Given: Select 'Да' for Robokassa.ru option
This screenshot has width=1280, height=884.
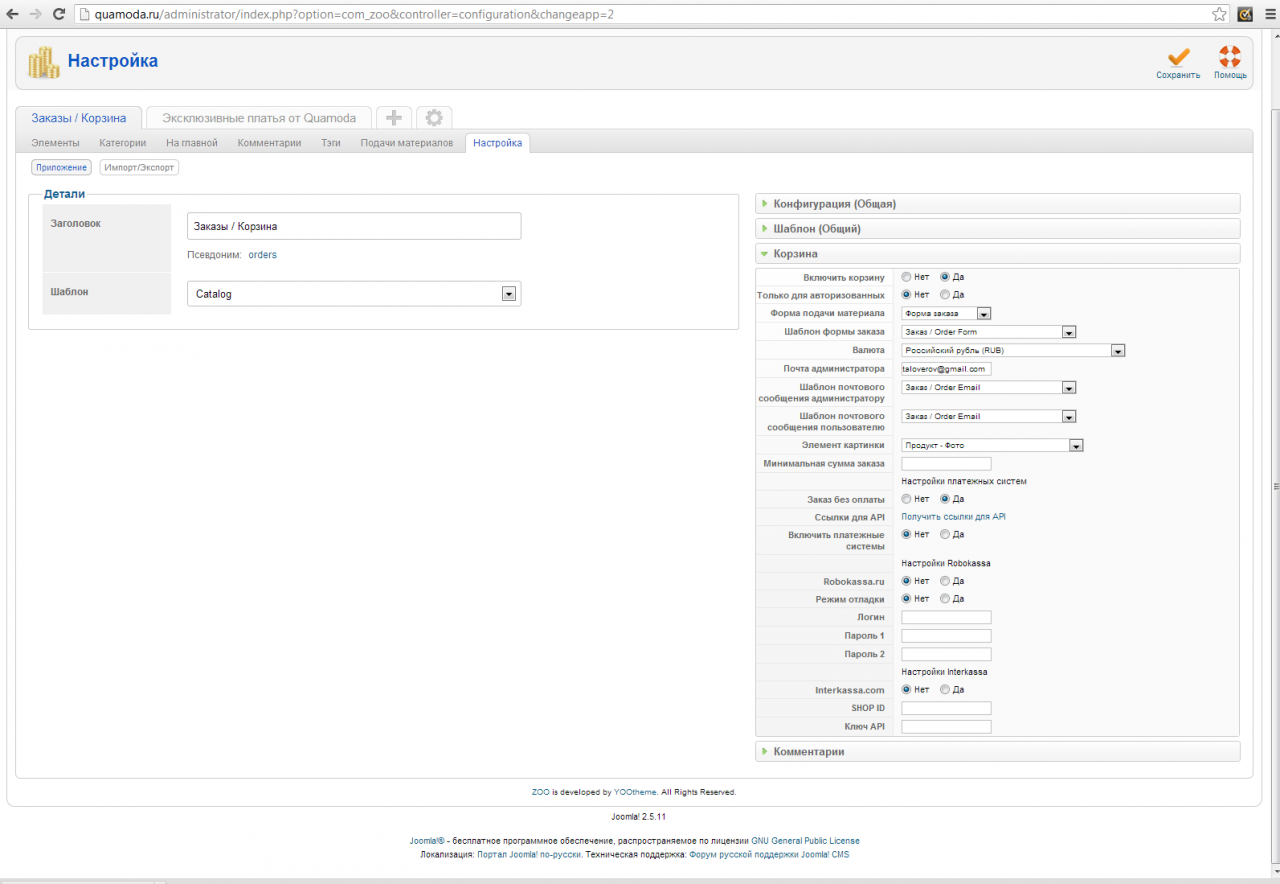Looking at the screenshot, I should 945,581.
